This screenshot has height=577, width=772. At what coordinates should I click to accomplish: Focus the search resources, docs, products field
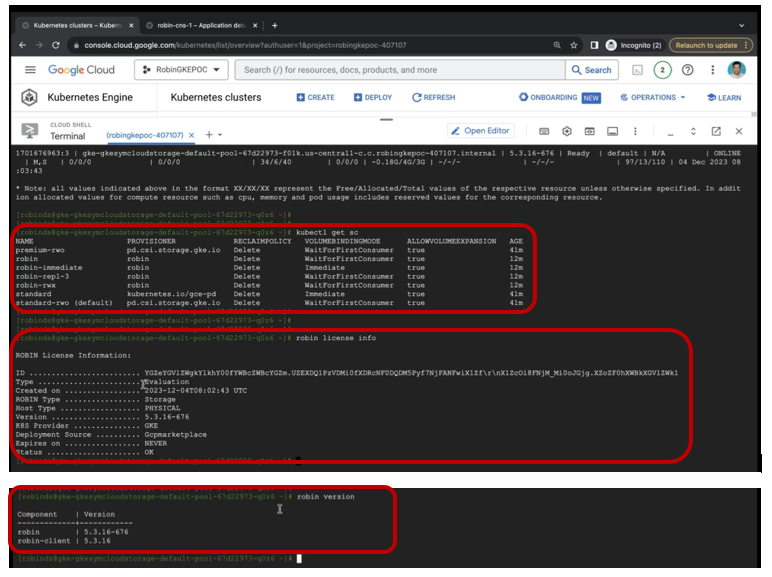click(x=400, y=70)
